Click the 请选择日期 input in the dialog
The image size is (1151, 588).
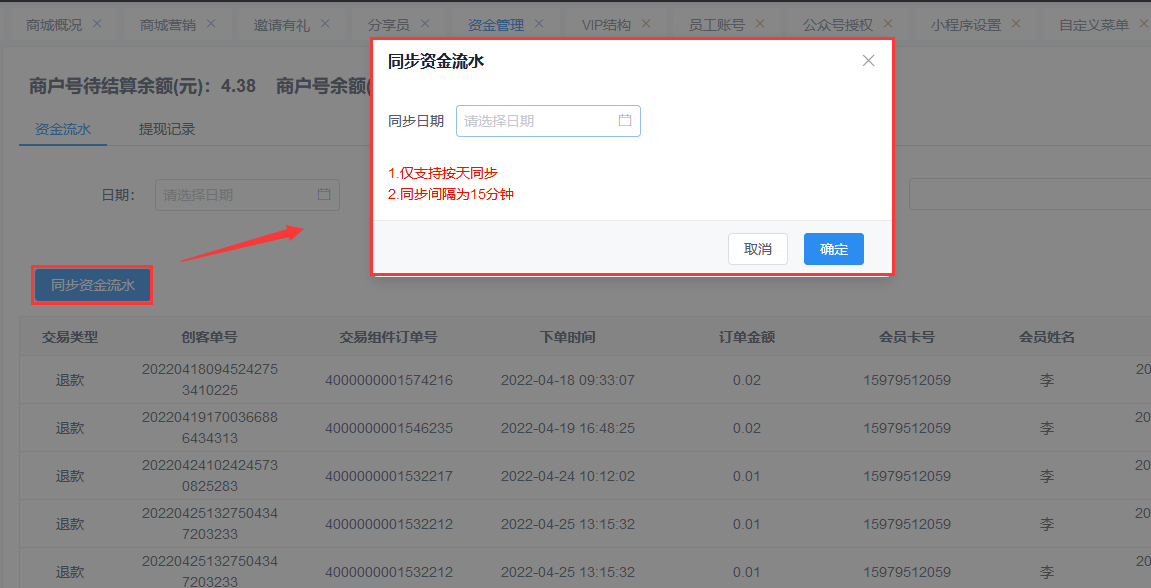[548, 121]
